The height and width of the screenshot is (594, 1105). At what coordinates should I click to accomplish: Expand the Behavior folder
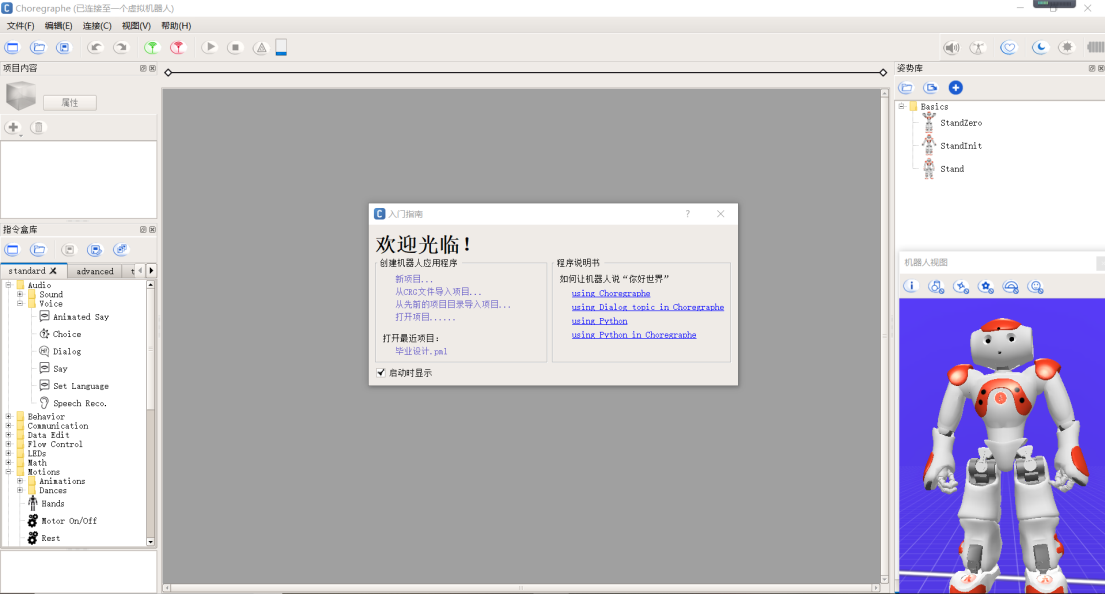click(8, 416)
